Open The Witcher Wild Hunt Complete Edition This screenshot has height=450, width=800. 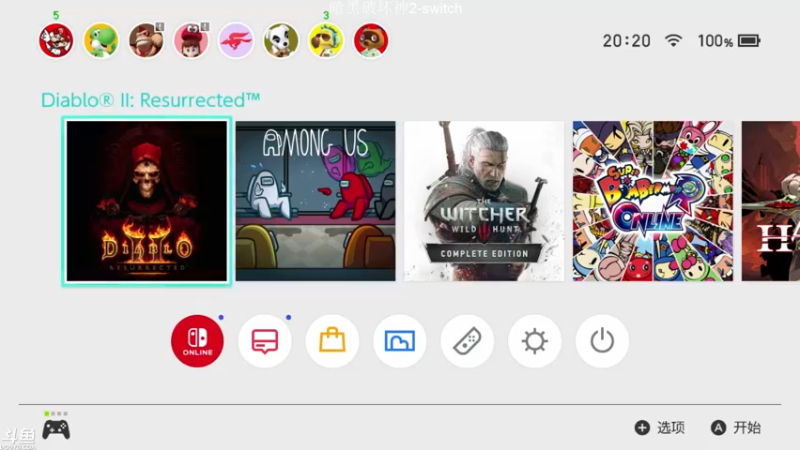coord(484,201)
